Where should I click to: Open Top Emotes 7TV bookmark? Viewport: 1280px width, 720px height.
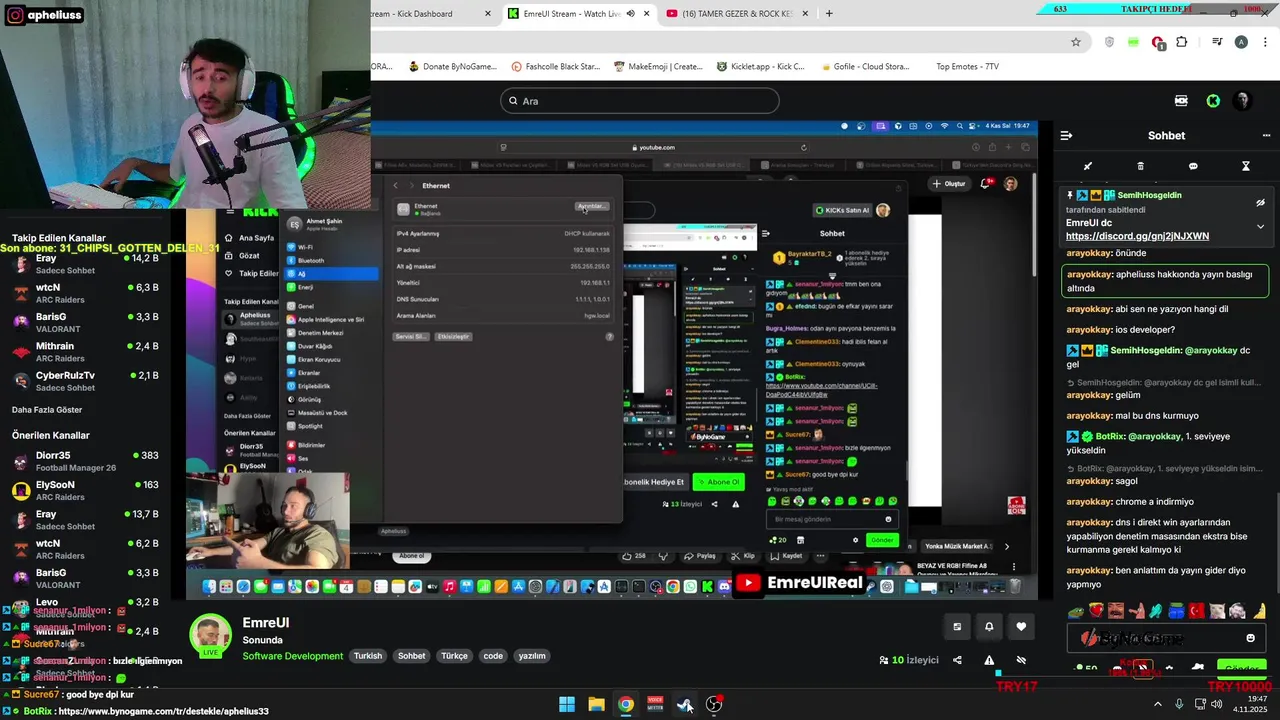(x=966, y=67)
